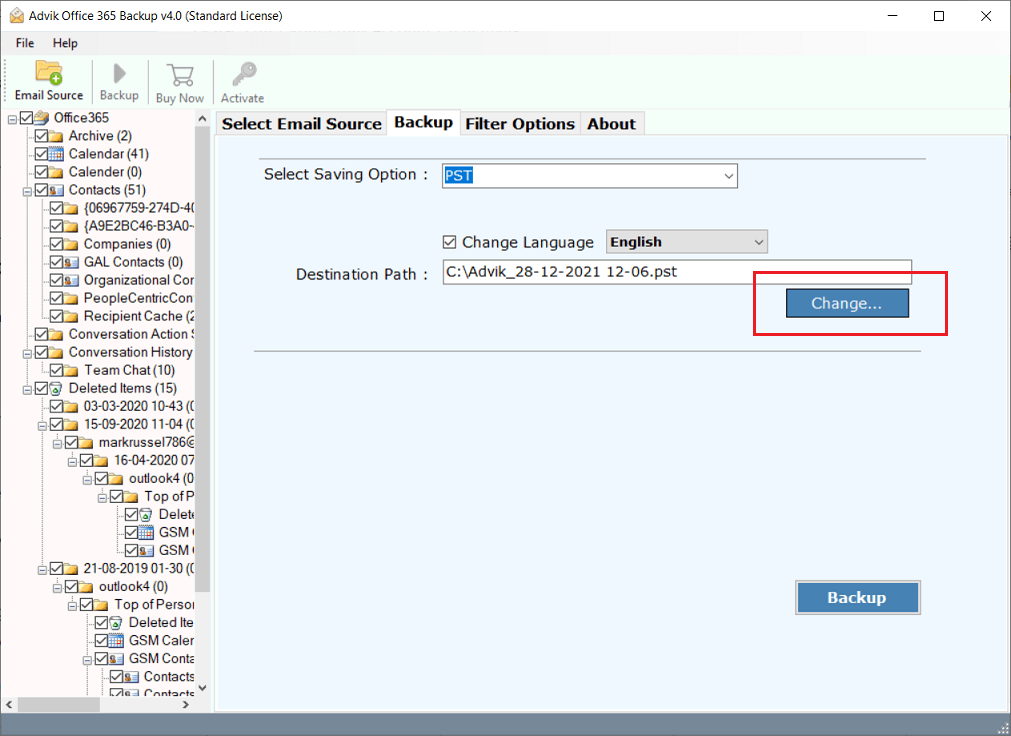Collapse the markrussel786@ folder node
Viewport: 1011px width, 736px height.
[x=57, y=444]
